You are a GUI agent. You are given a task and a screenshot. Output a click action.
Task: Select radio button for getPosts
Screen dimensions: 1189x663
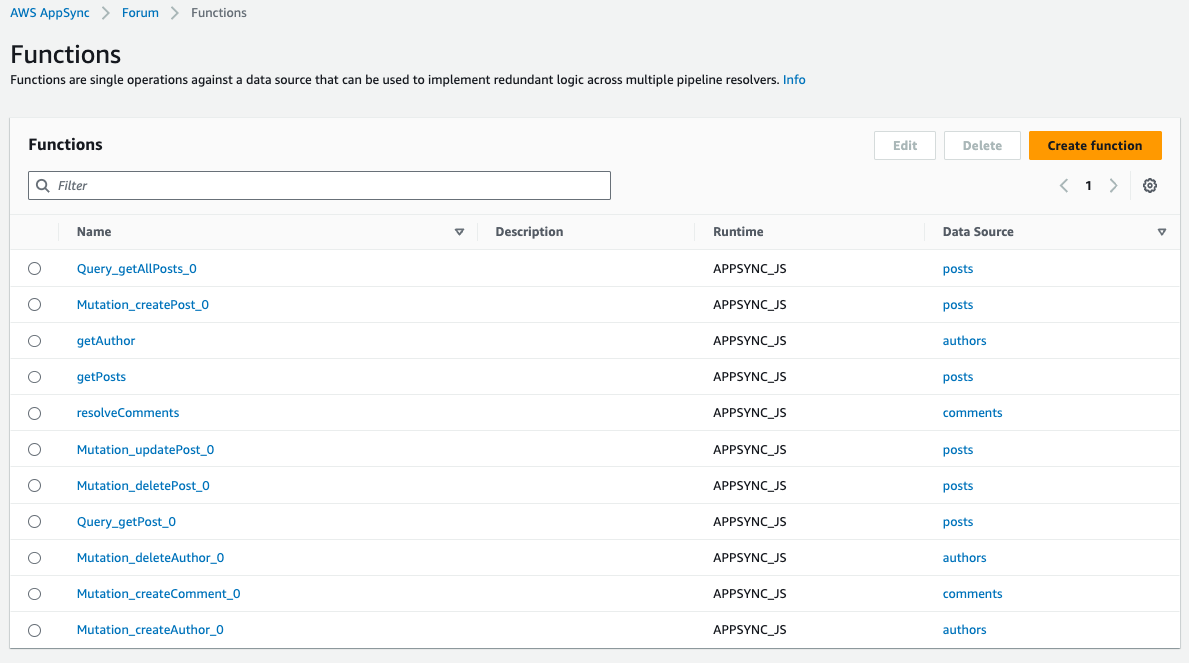[x=35, y=377]
